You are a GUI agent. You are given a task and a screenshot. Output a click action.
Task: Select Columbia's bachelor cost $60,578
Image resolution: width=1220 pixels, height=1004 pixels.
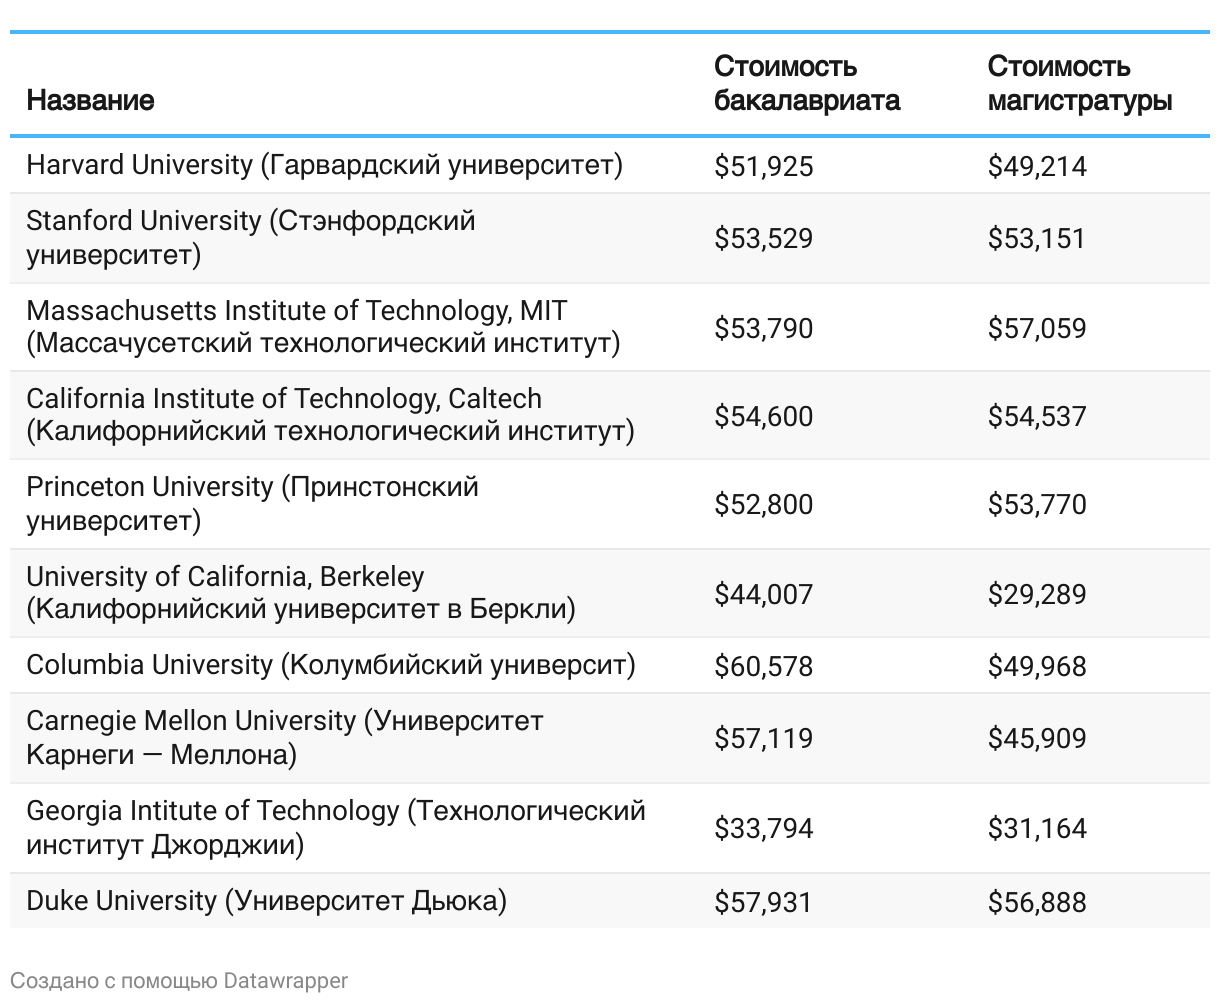click(764, 666)
